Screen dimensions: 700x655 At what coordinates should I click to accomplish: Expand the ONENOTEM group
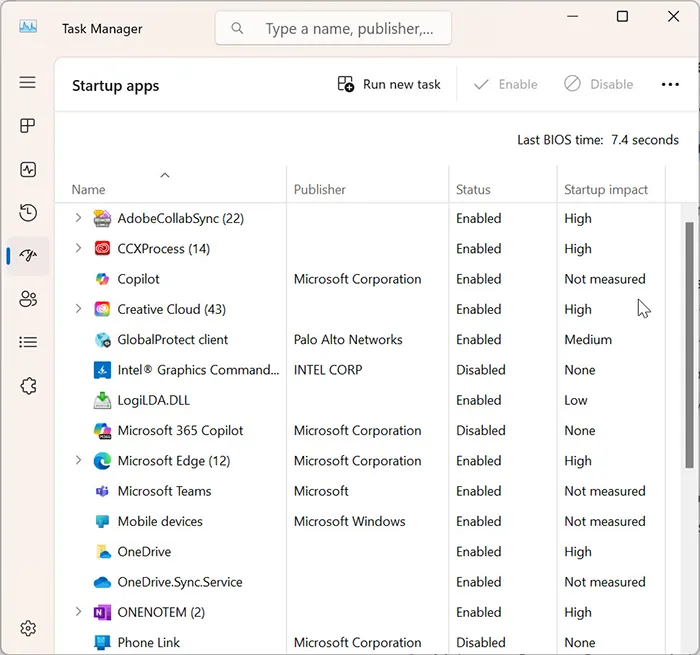pos(79,612)
